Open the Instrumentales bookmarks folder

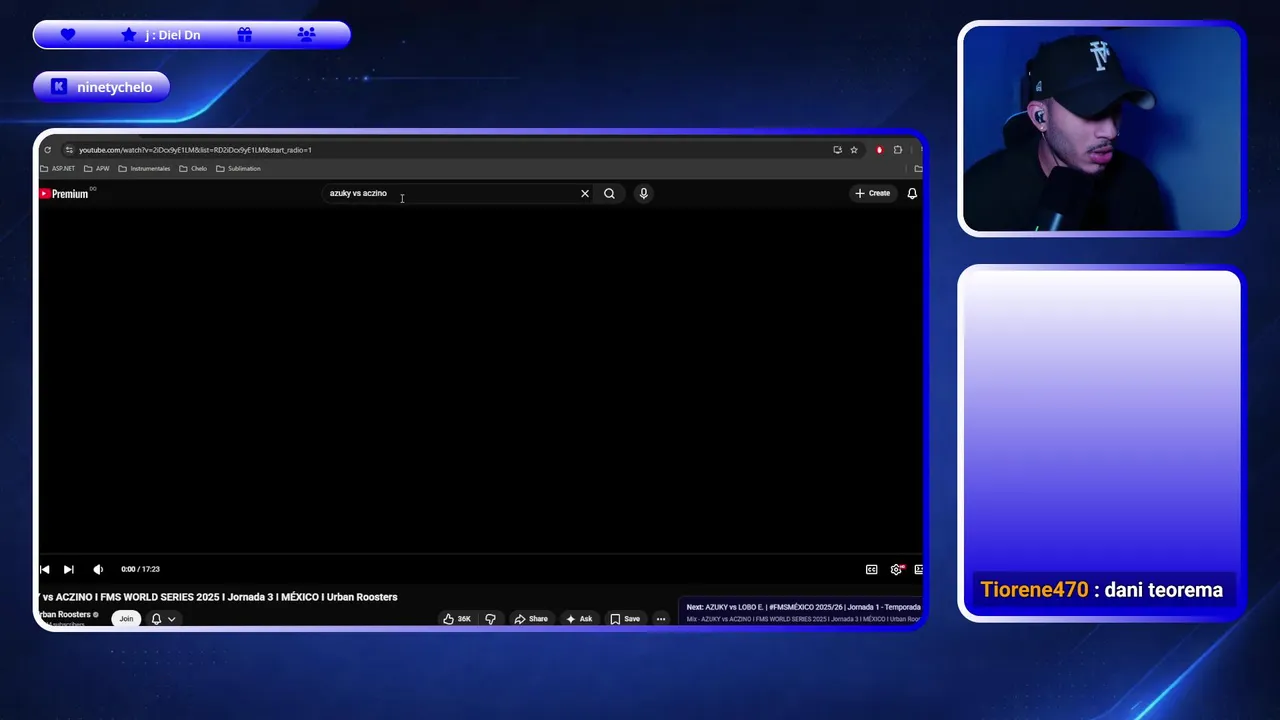[x=144, y=169]
